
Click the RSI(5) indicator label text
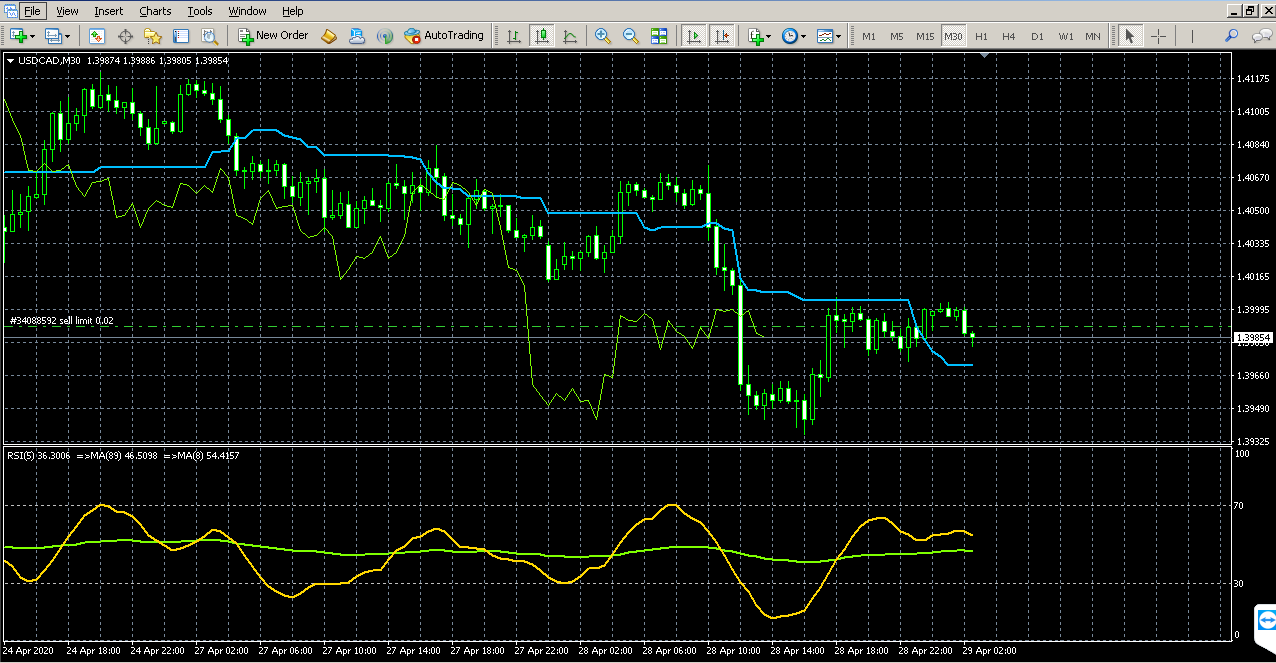click(x=38, y=455)
